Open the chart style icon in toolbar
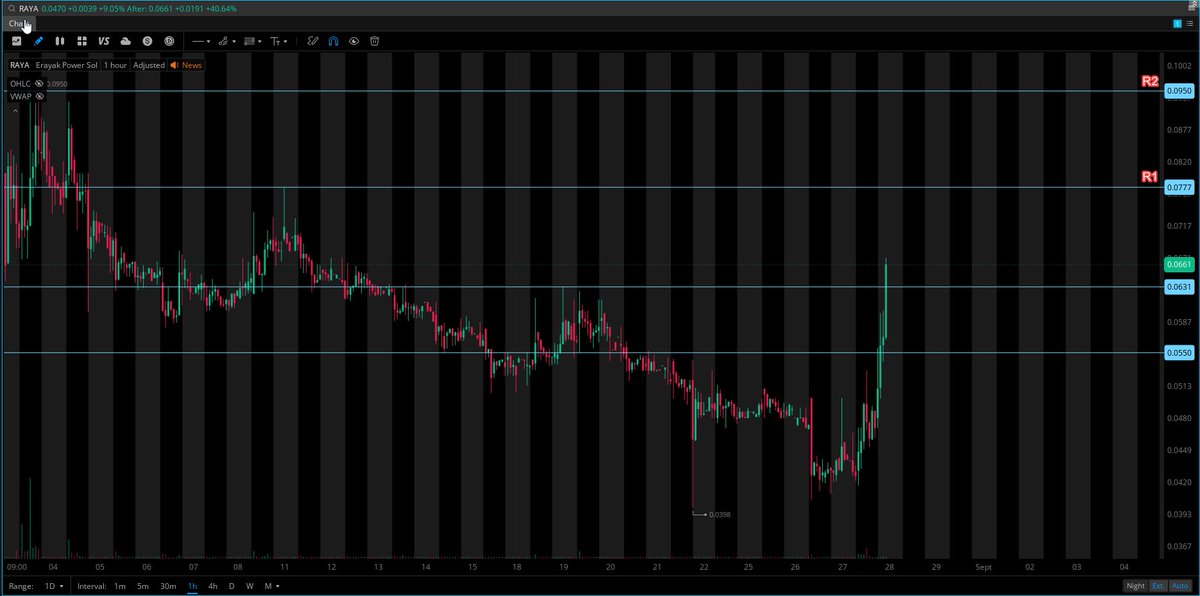Image resolution: width=1200 pixels, height=596 pixels. 17,41
